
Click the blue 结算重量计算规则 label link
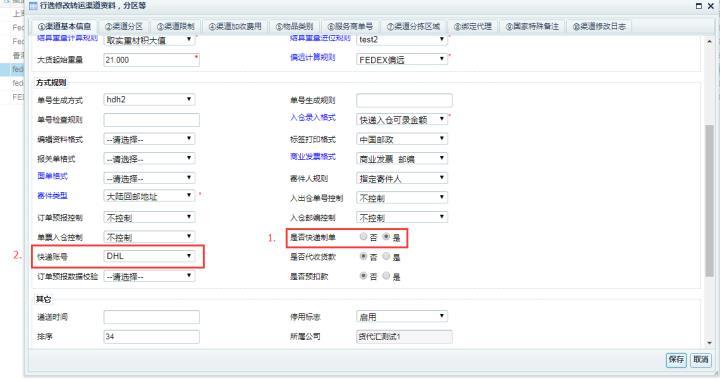pos(67,38)
